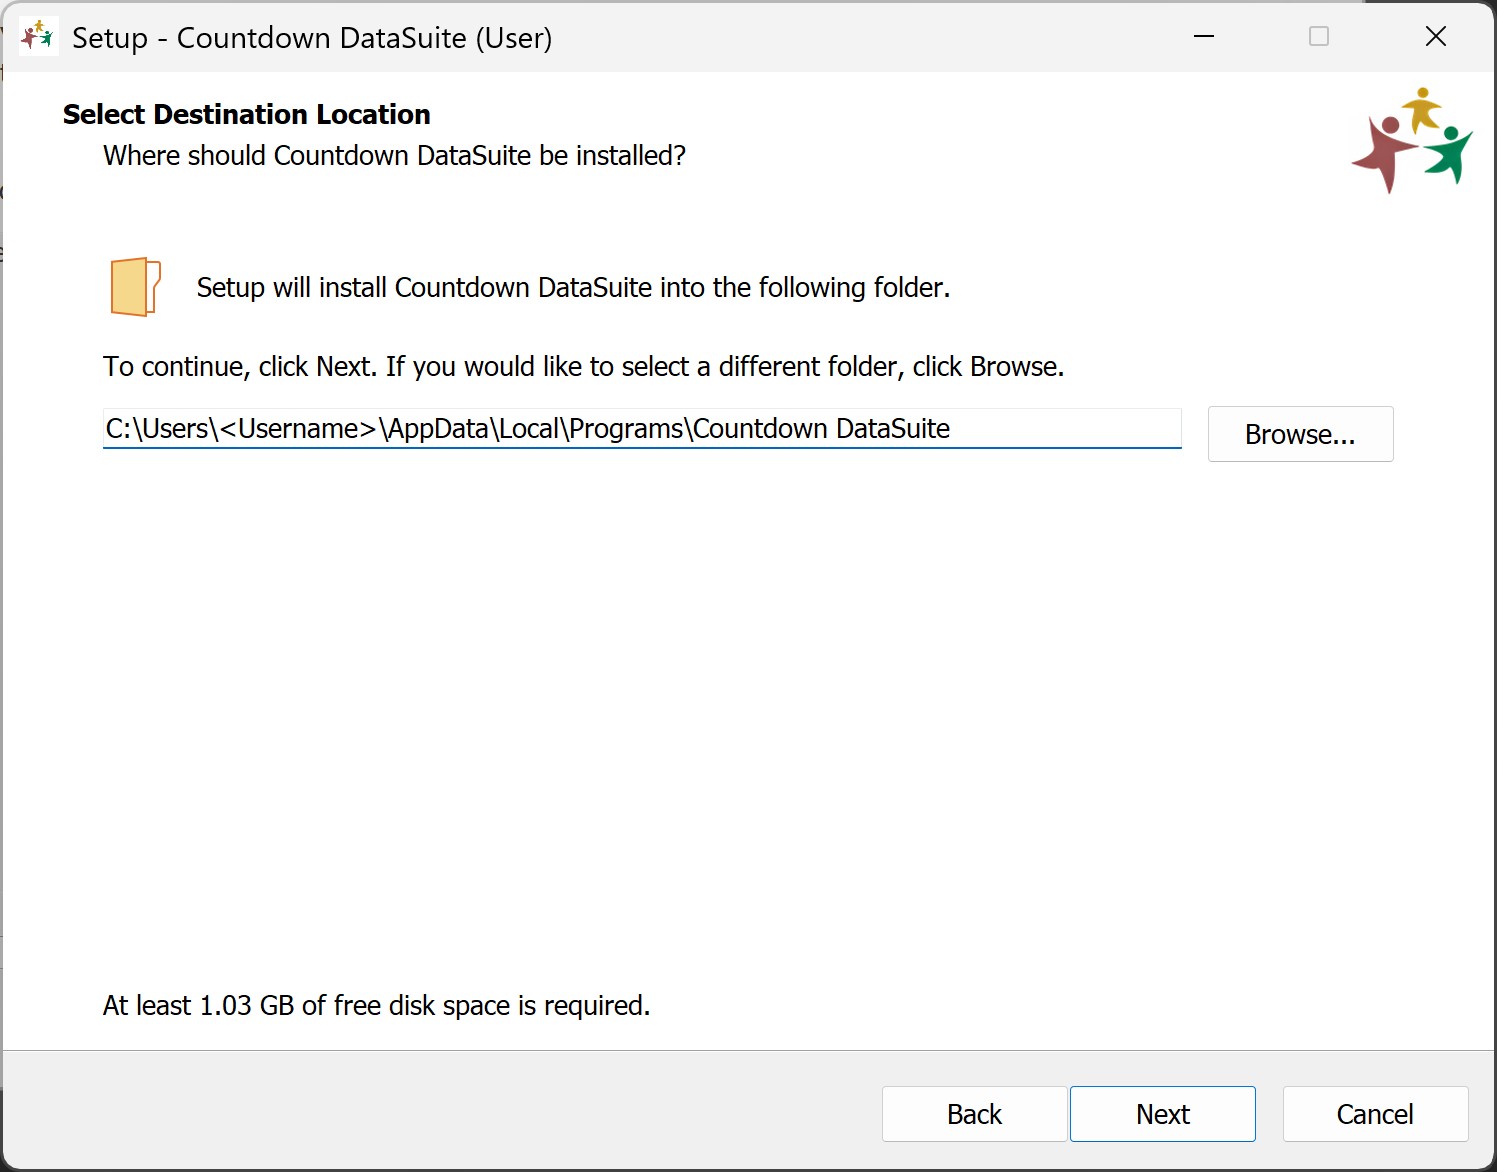Click 'Setup will install Countdown DataSuite' text
The width and height of the screenshot is (1497, 1172).
(573, 288)
